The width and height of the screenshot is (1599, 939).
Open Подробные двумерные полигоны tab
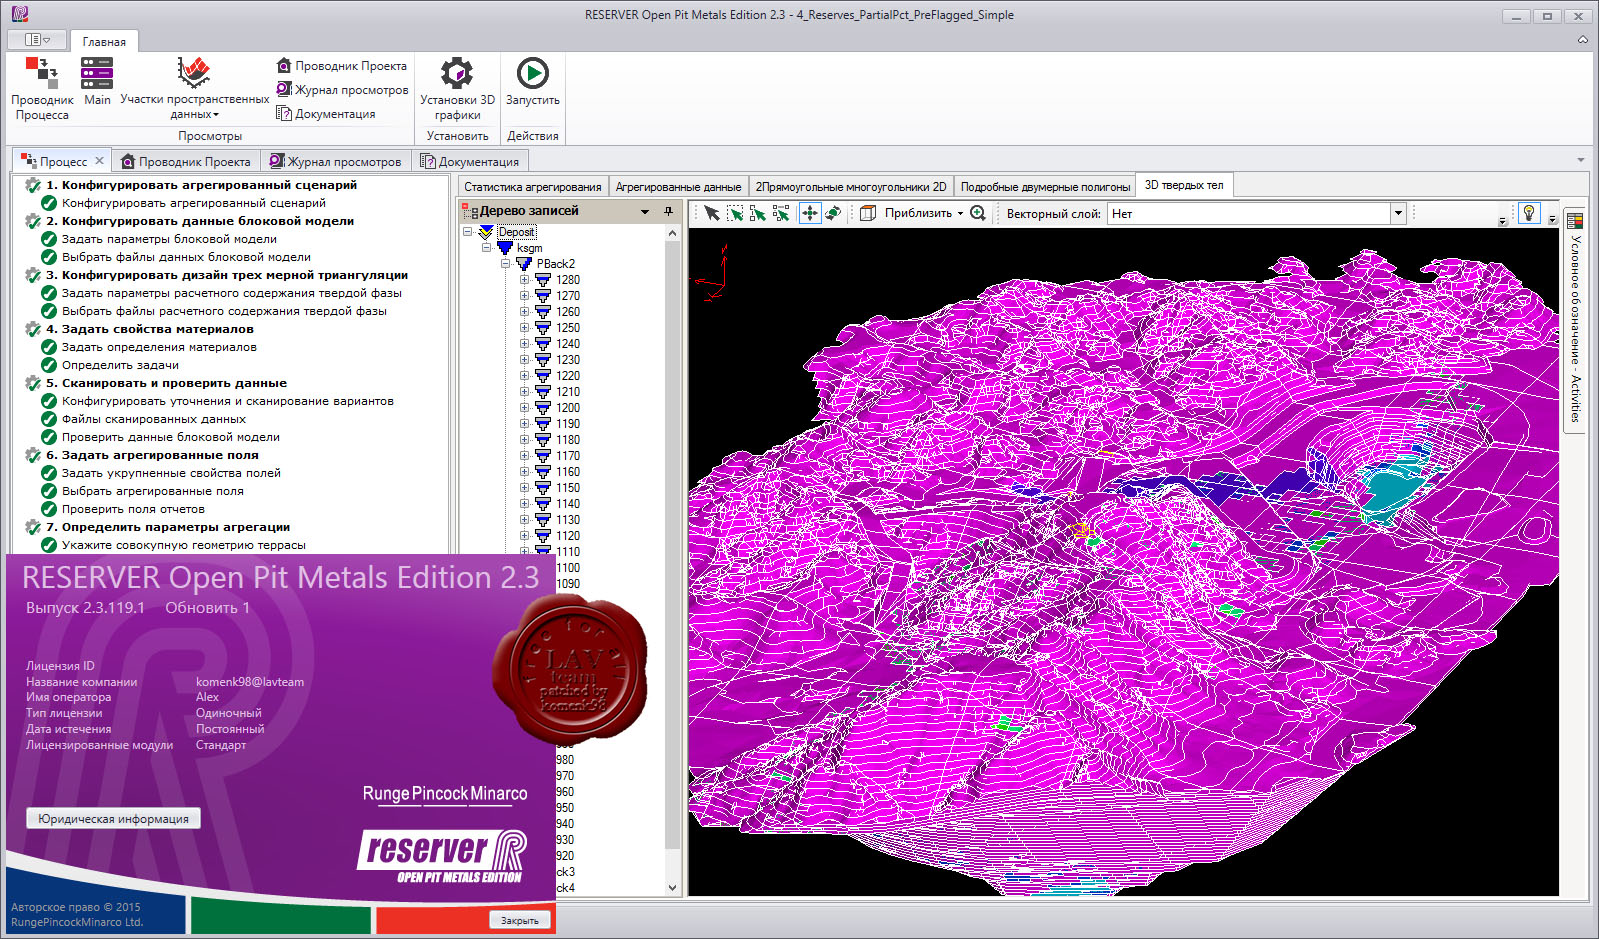click(1045, 187)
